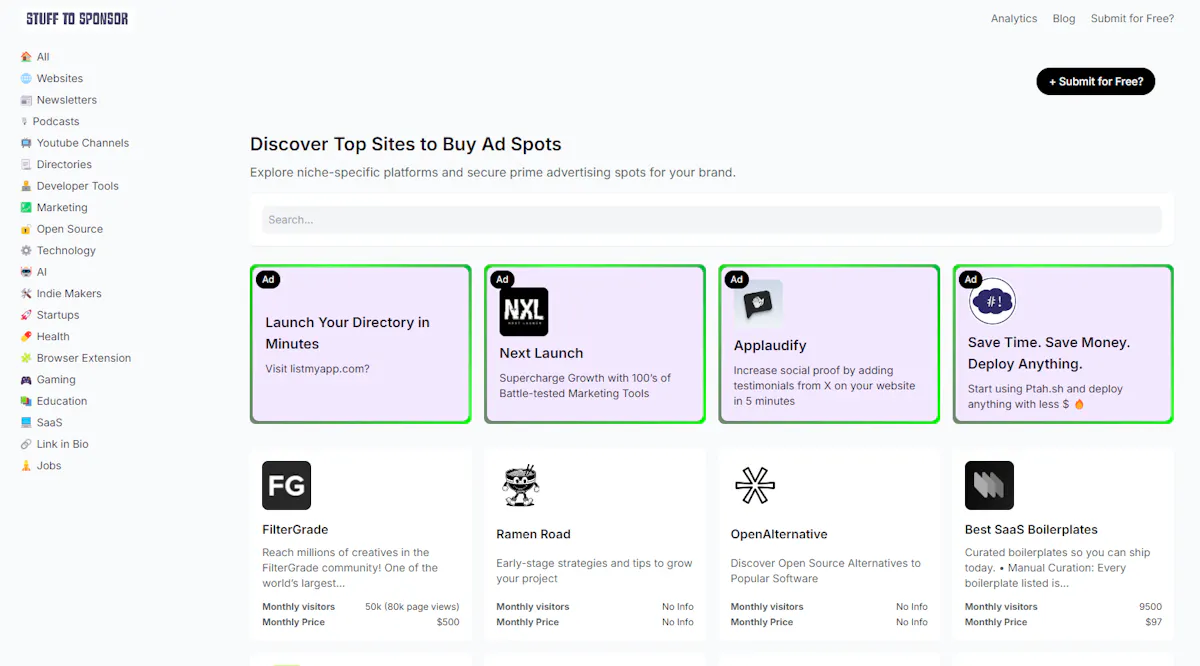Viewport: 1200px width, 666px height.
Task: Click the Best SaaS Boilerplates logo
Action: (989, 485)
